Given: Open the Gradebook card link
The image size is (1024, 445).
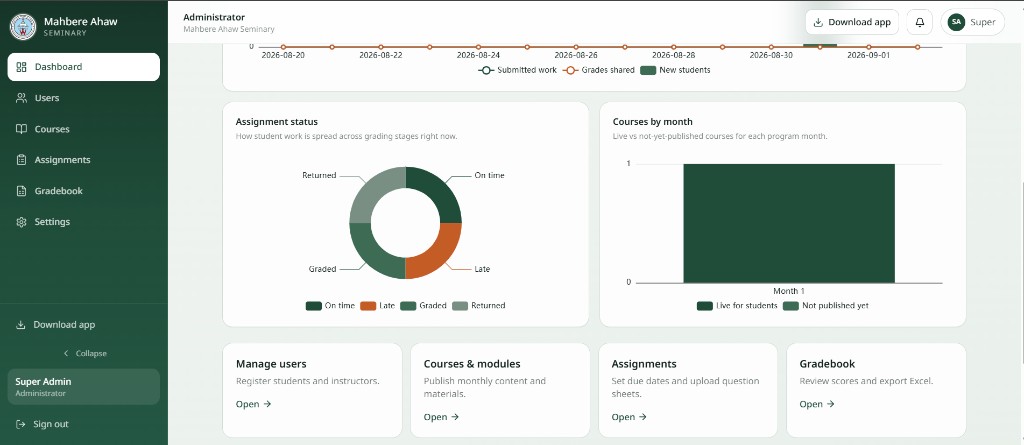Looking at the screenshot, I should 817,404.
